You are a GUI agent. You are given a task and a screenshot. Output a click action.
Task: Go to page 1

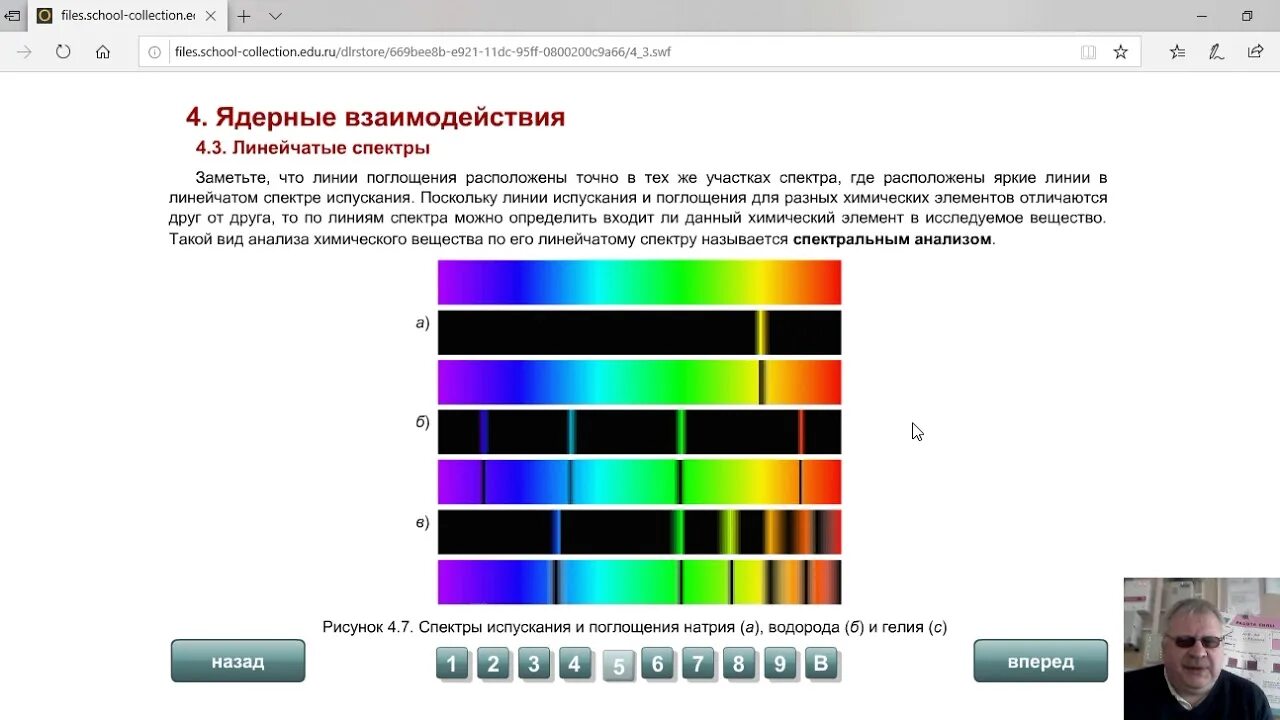(452, 664)
